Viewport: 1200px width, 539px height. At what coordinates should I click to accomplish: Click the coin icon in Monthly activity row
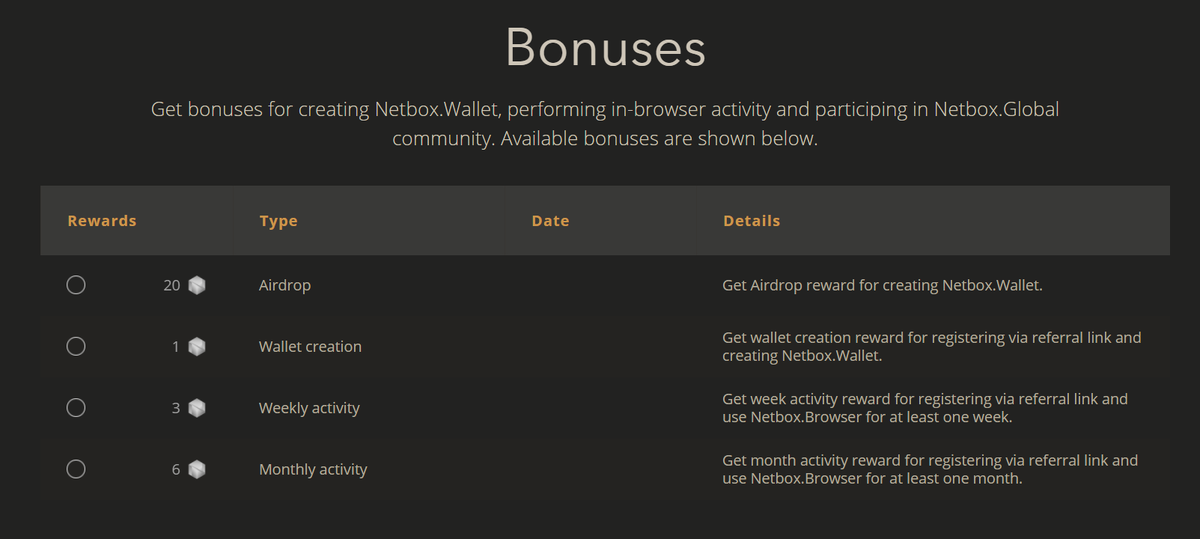pos(197,469)
